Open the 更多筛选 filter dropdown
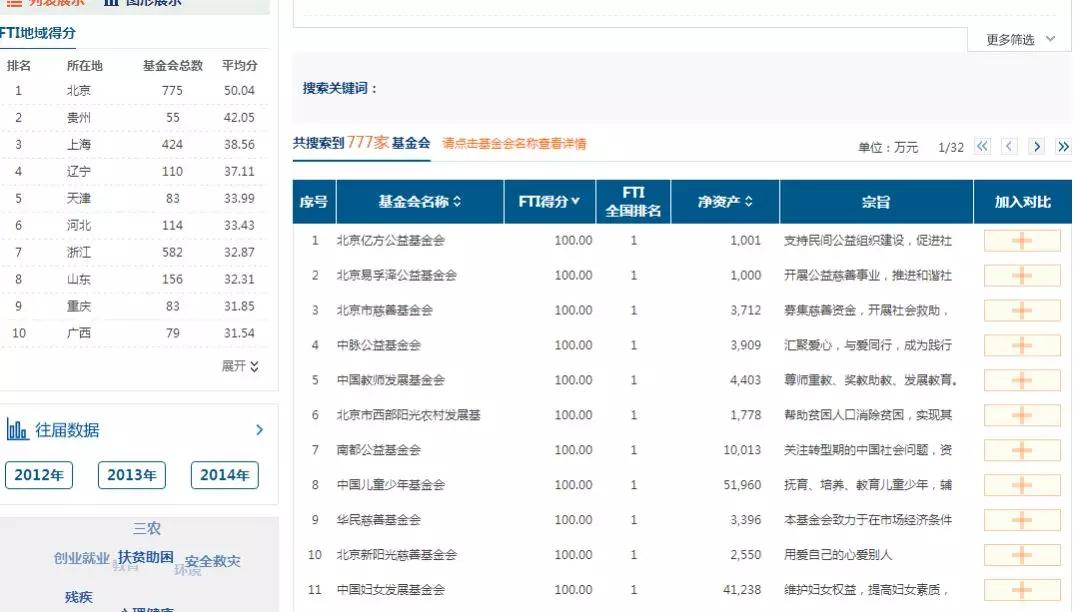This screenshot has width=1080, height=612. click(1020, 39)
